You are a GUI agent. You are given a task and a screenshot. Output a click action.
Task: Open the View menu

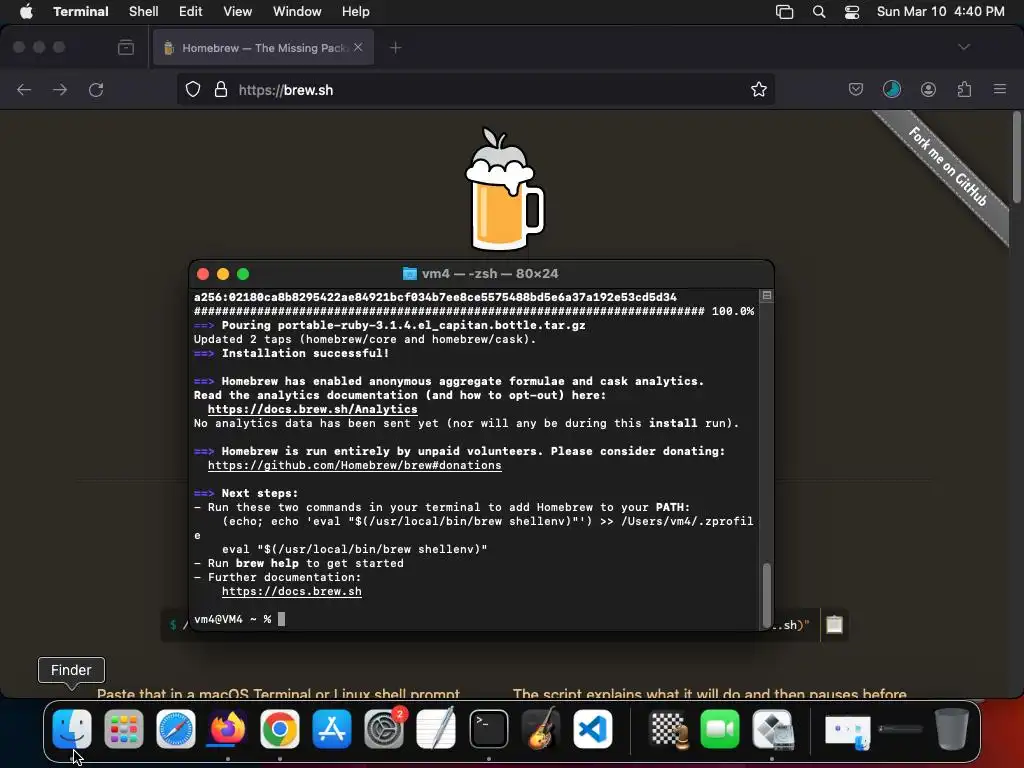(238, 12)
